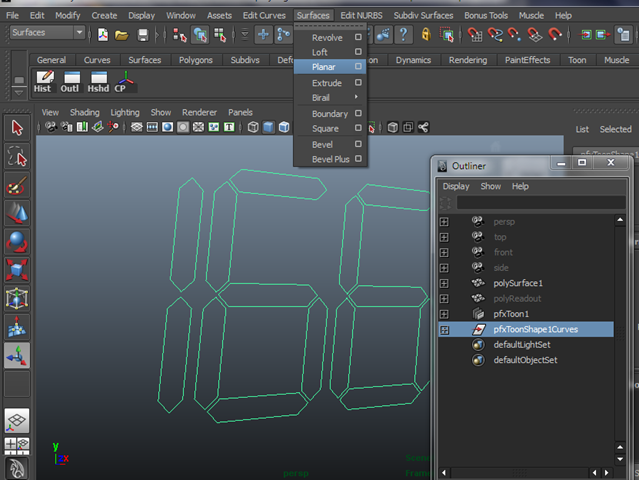Select the Scale tool cube icon
This screenshot has height=480, width=639.
[x=17, y=270]
